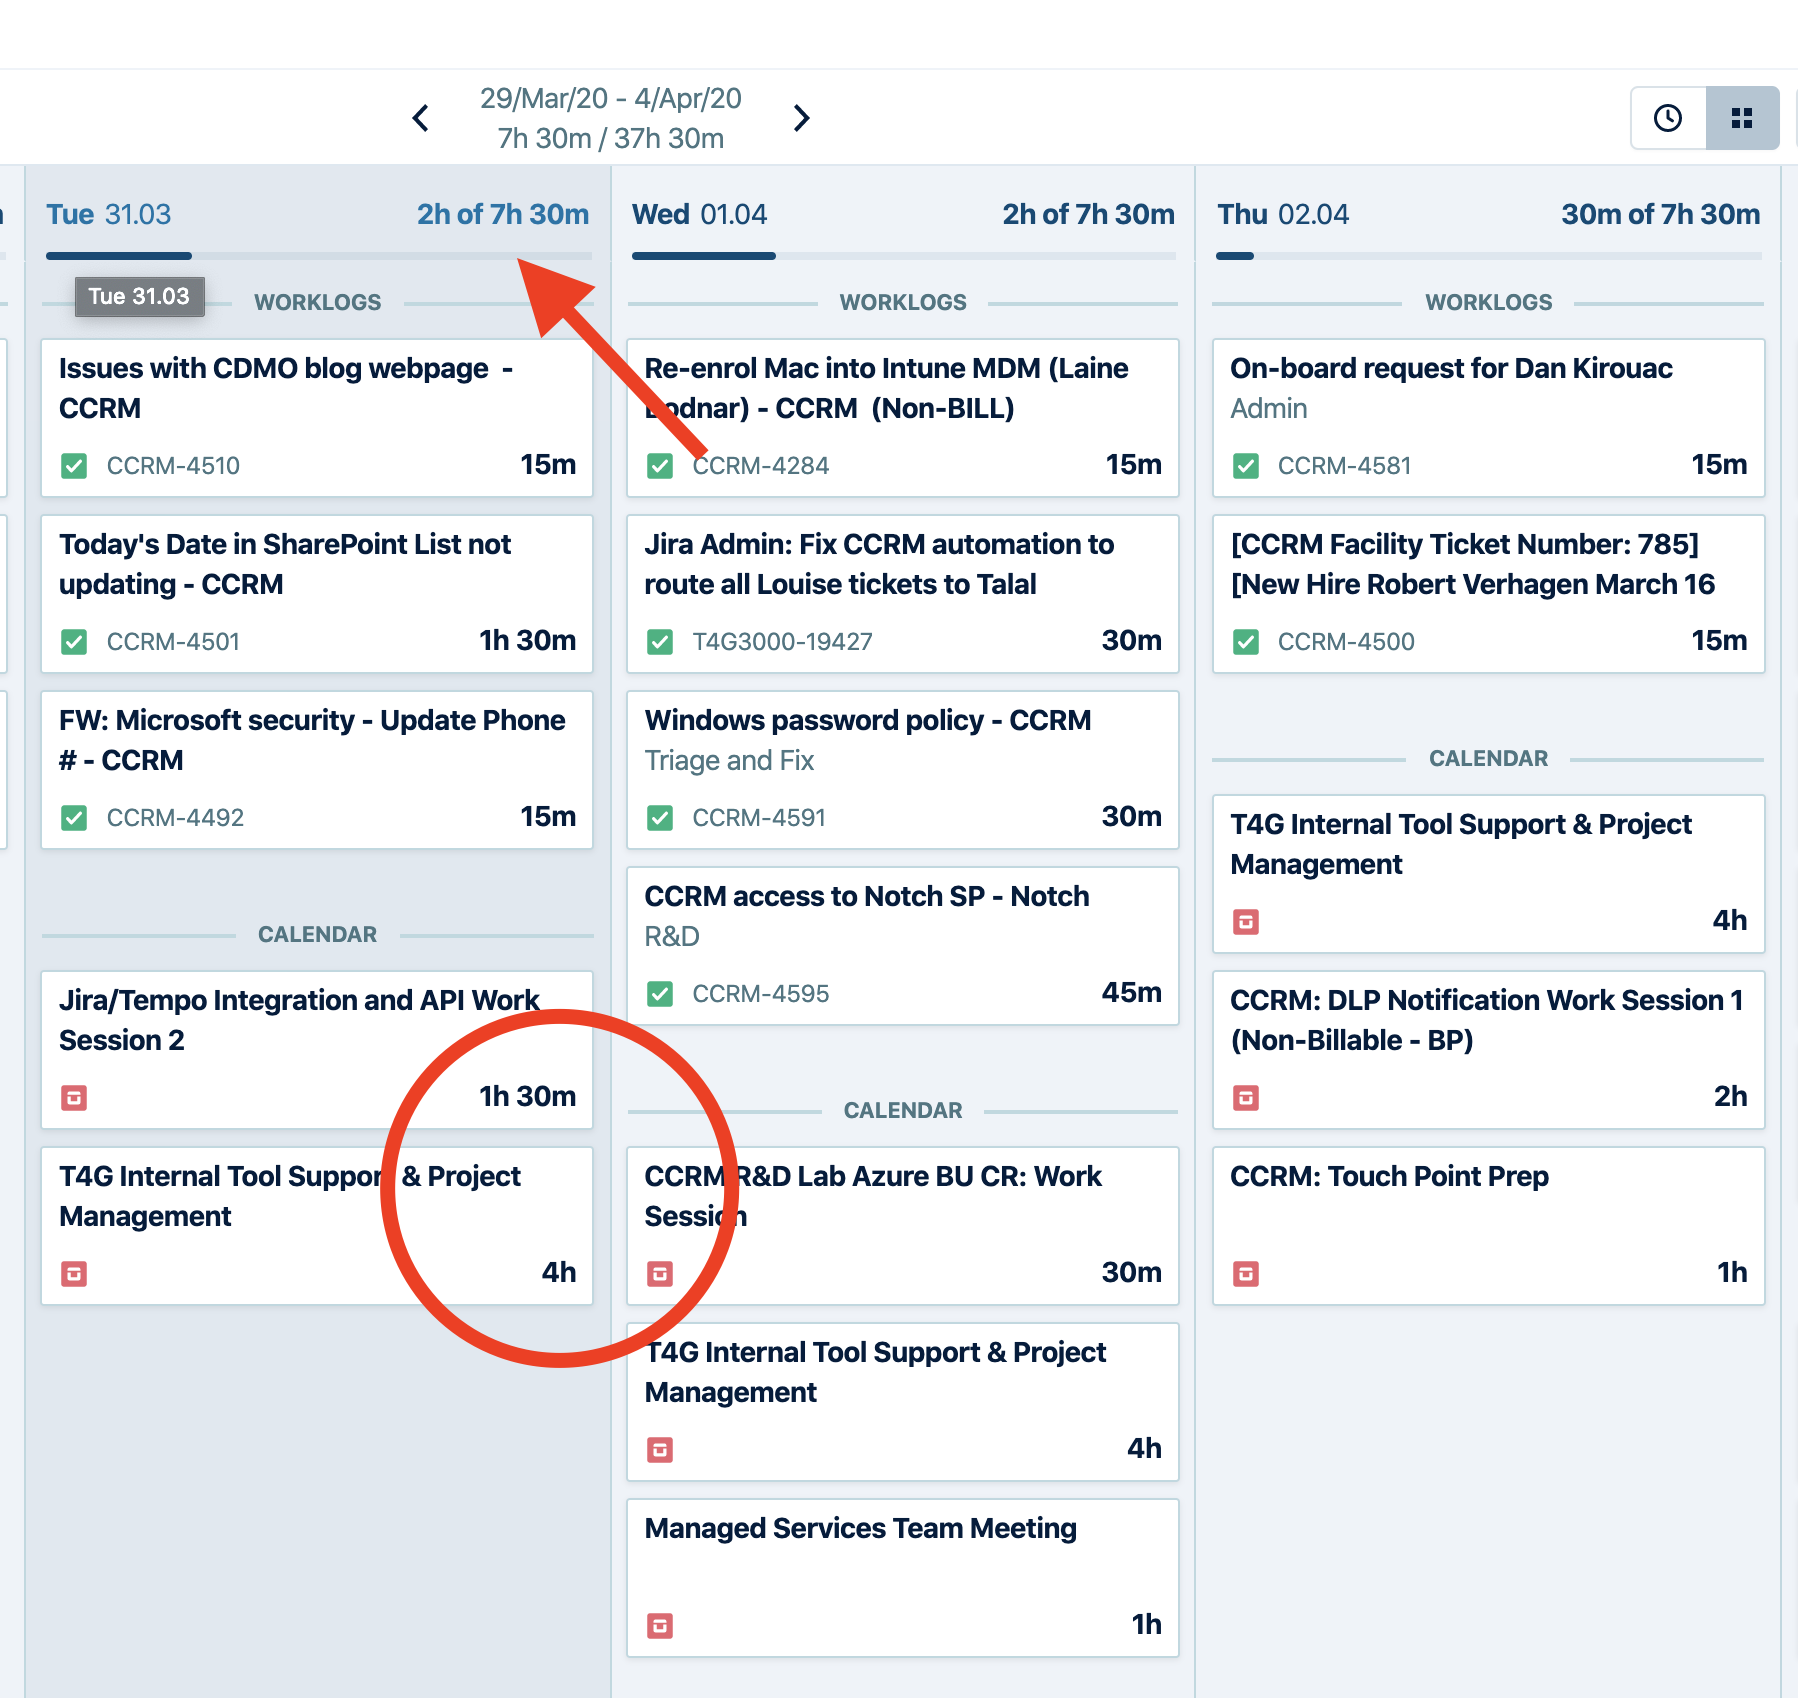Image resolution: width=1798 pixels, height=1698 pixels.
Task: Open the 29/Mar/20 - 4/Apr/20 date range picker
Action: pyautogui.click(x=610, y=99)
